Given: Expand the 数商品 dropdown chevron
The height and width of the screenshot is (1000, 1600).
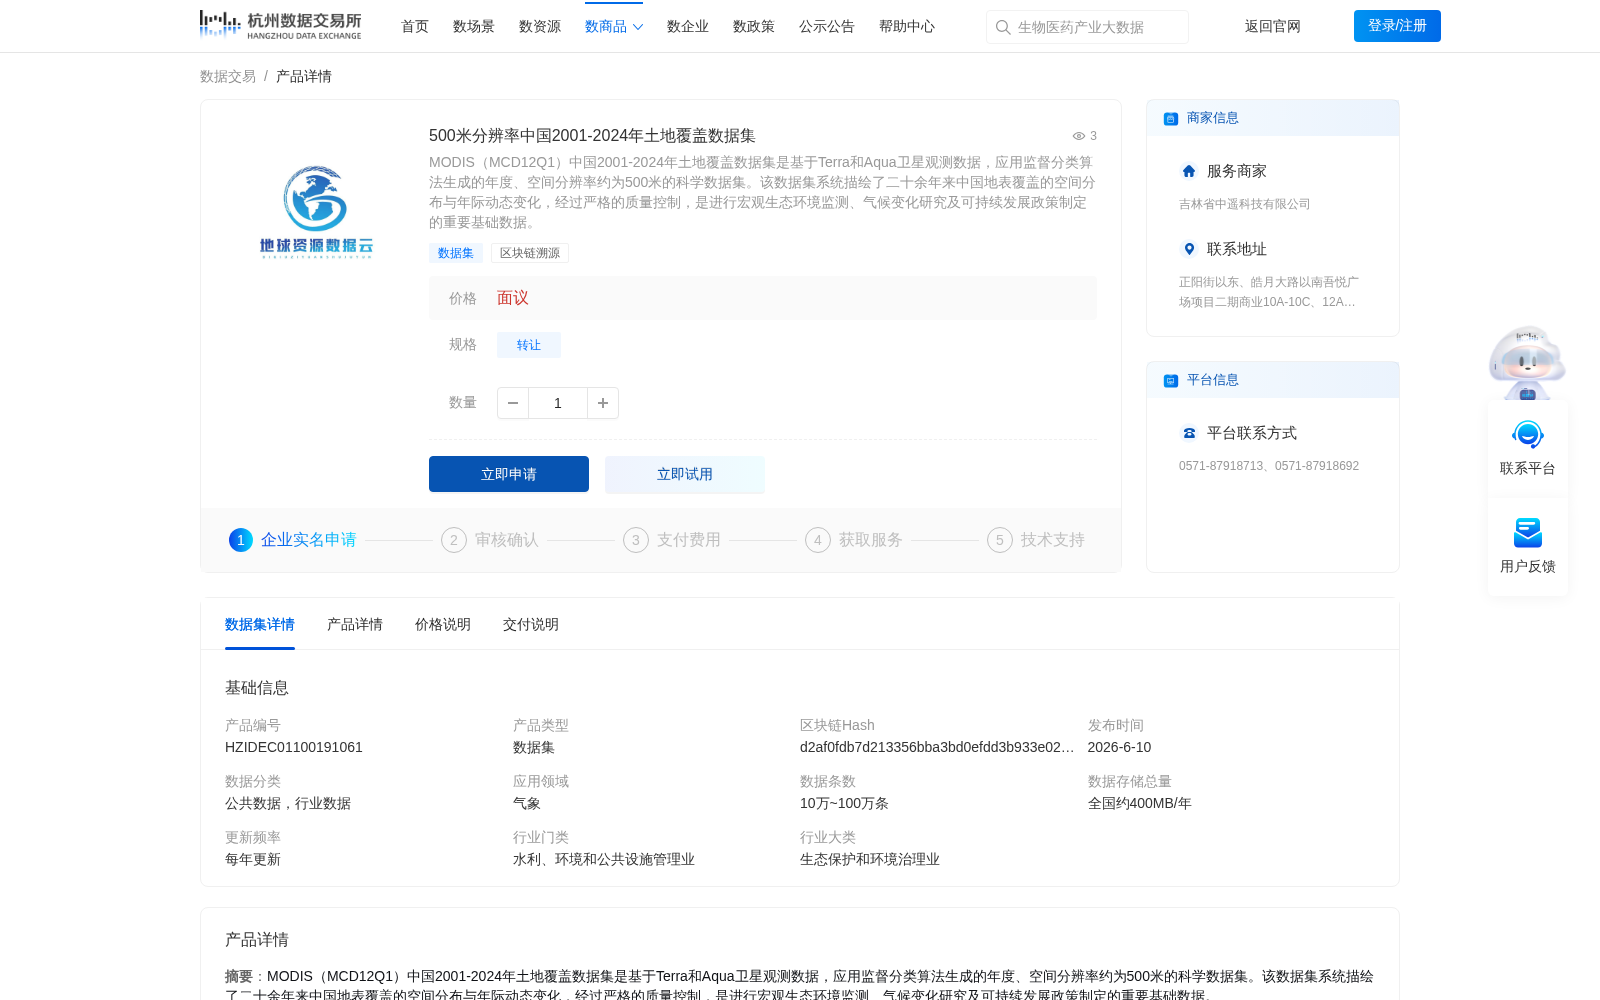Looking at the screenshot, I should [x=638, y=27].
